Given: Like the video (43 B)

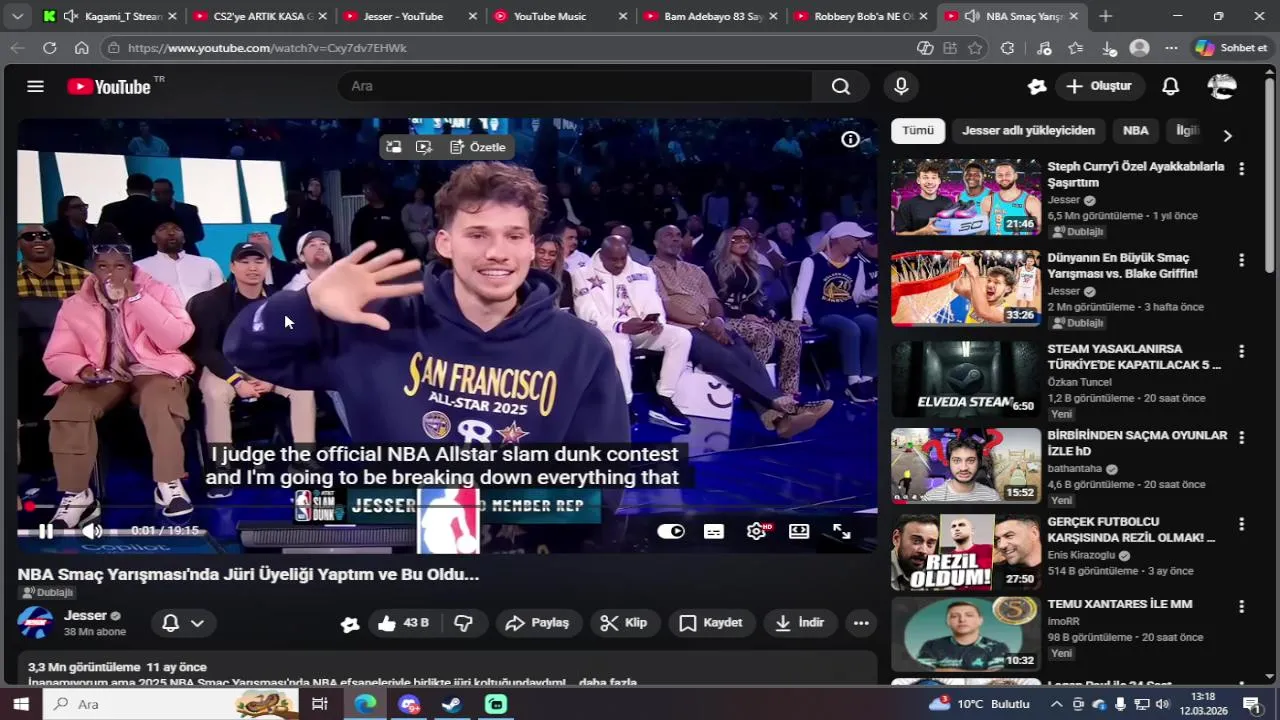Looking at the screenshot, I should coord(403,623).
